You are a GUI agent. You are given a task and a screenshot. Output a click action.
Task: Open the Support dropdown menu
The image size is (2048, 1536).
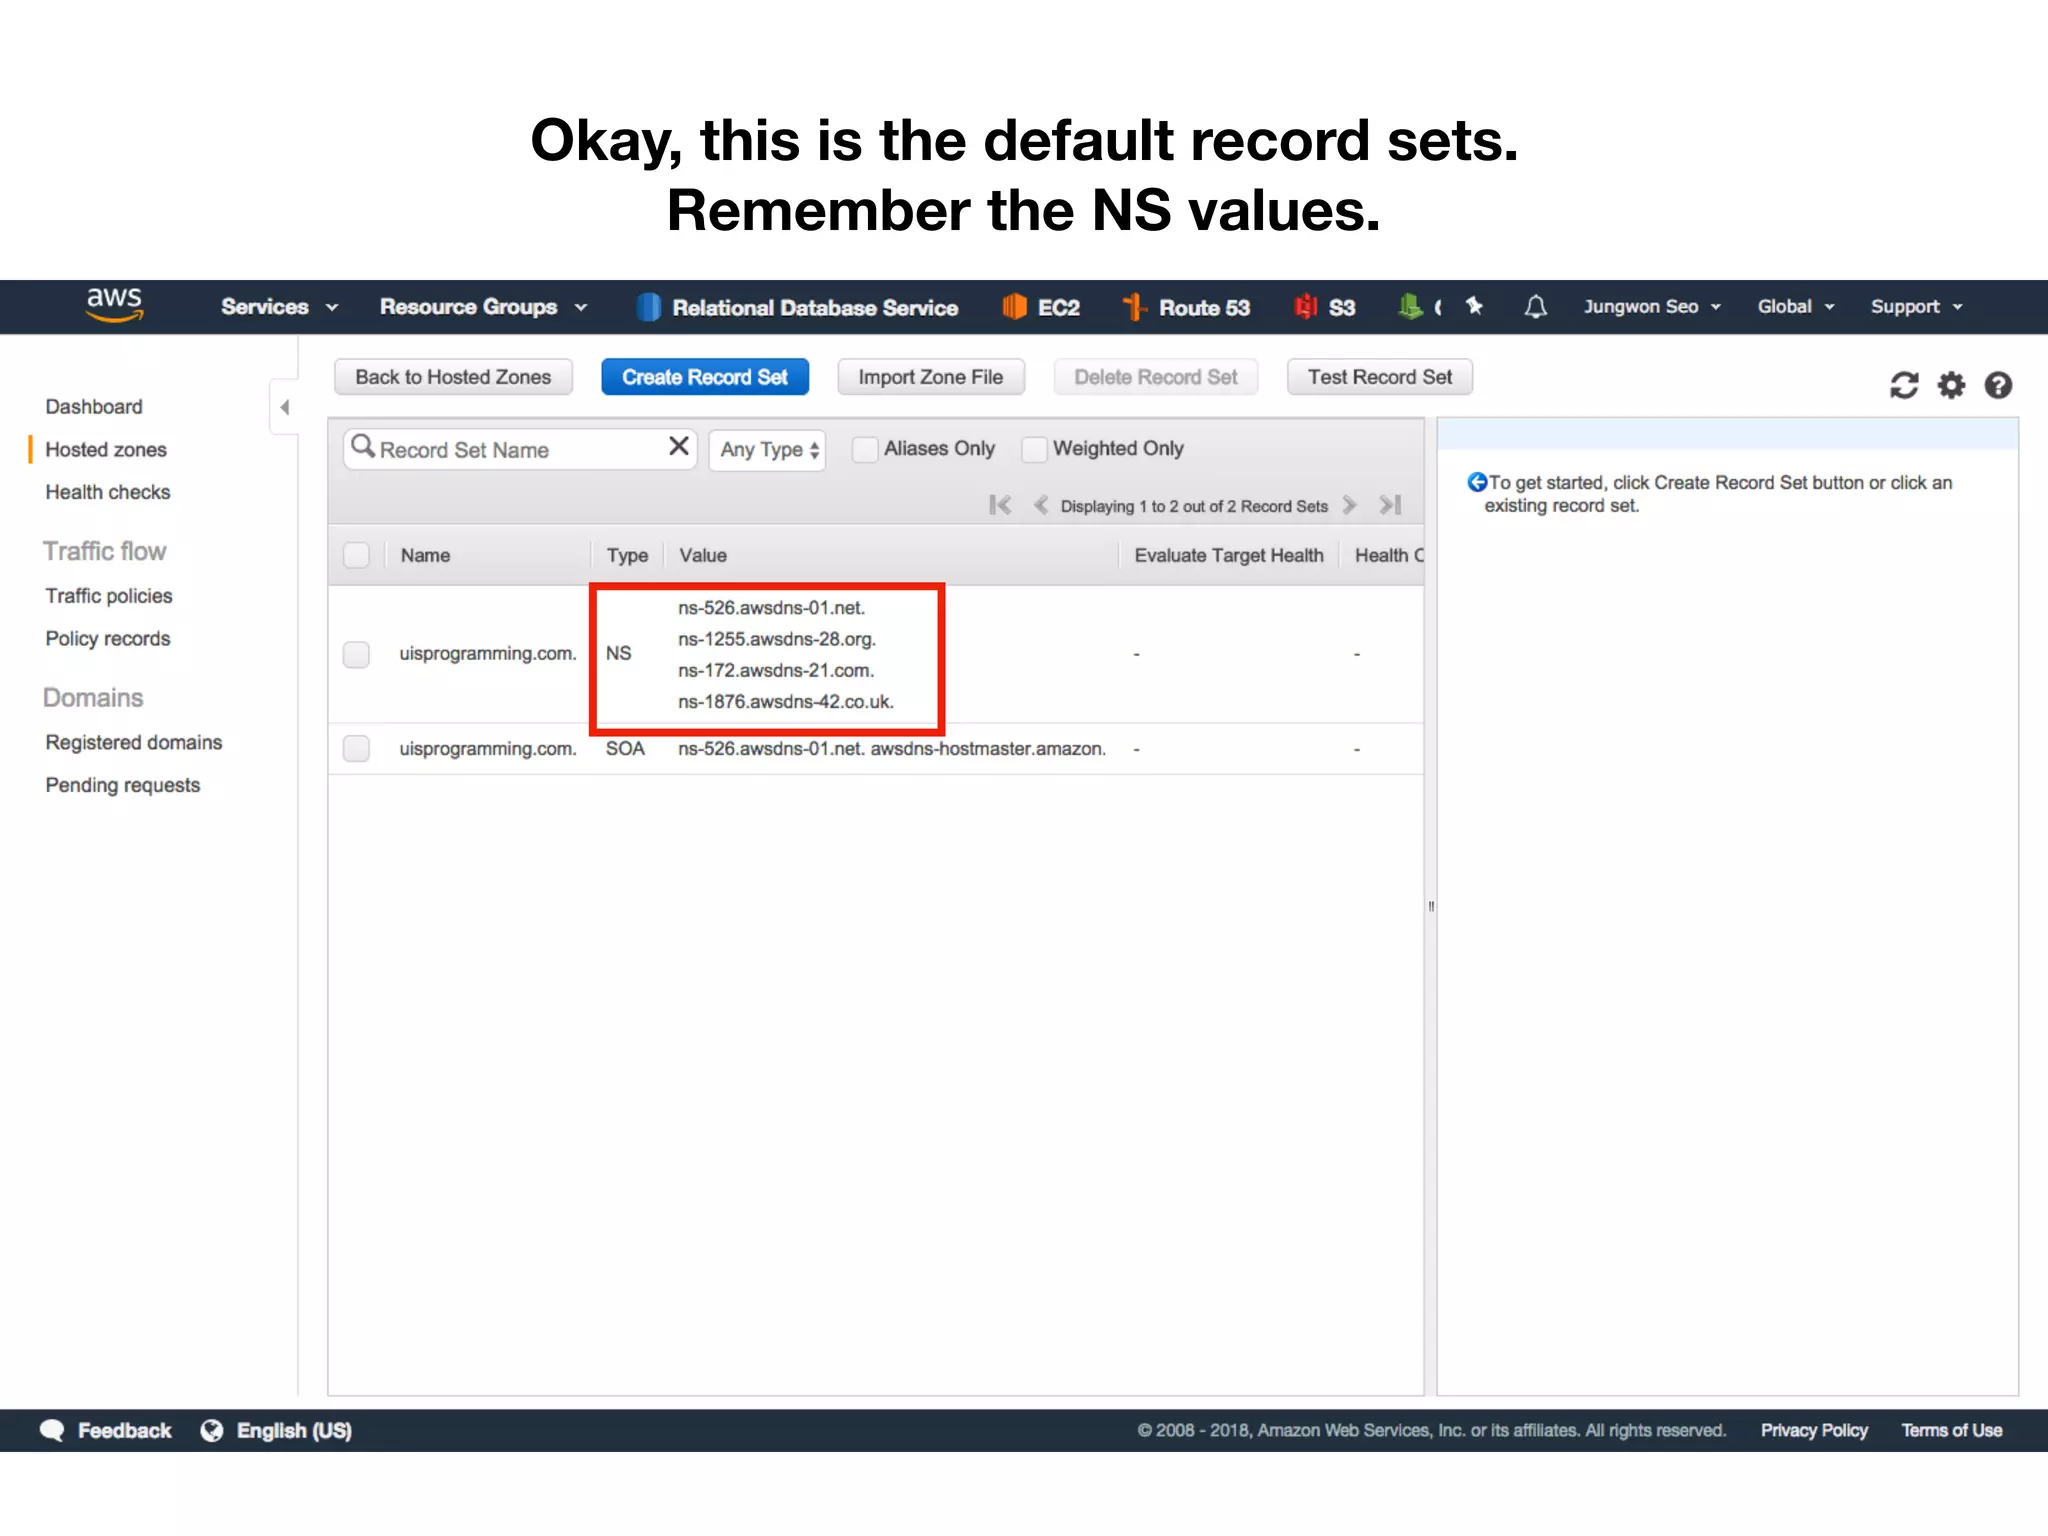[1917, 307]
